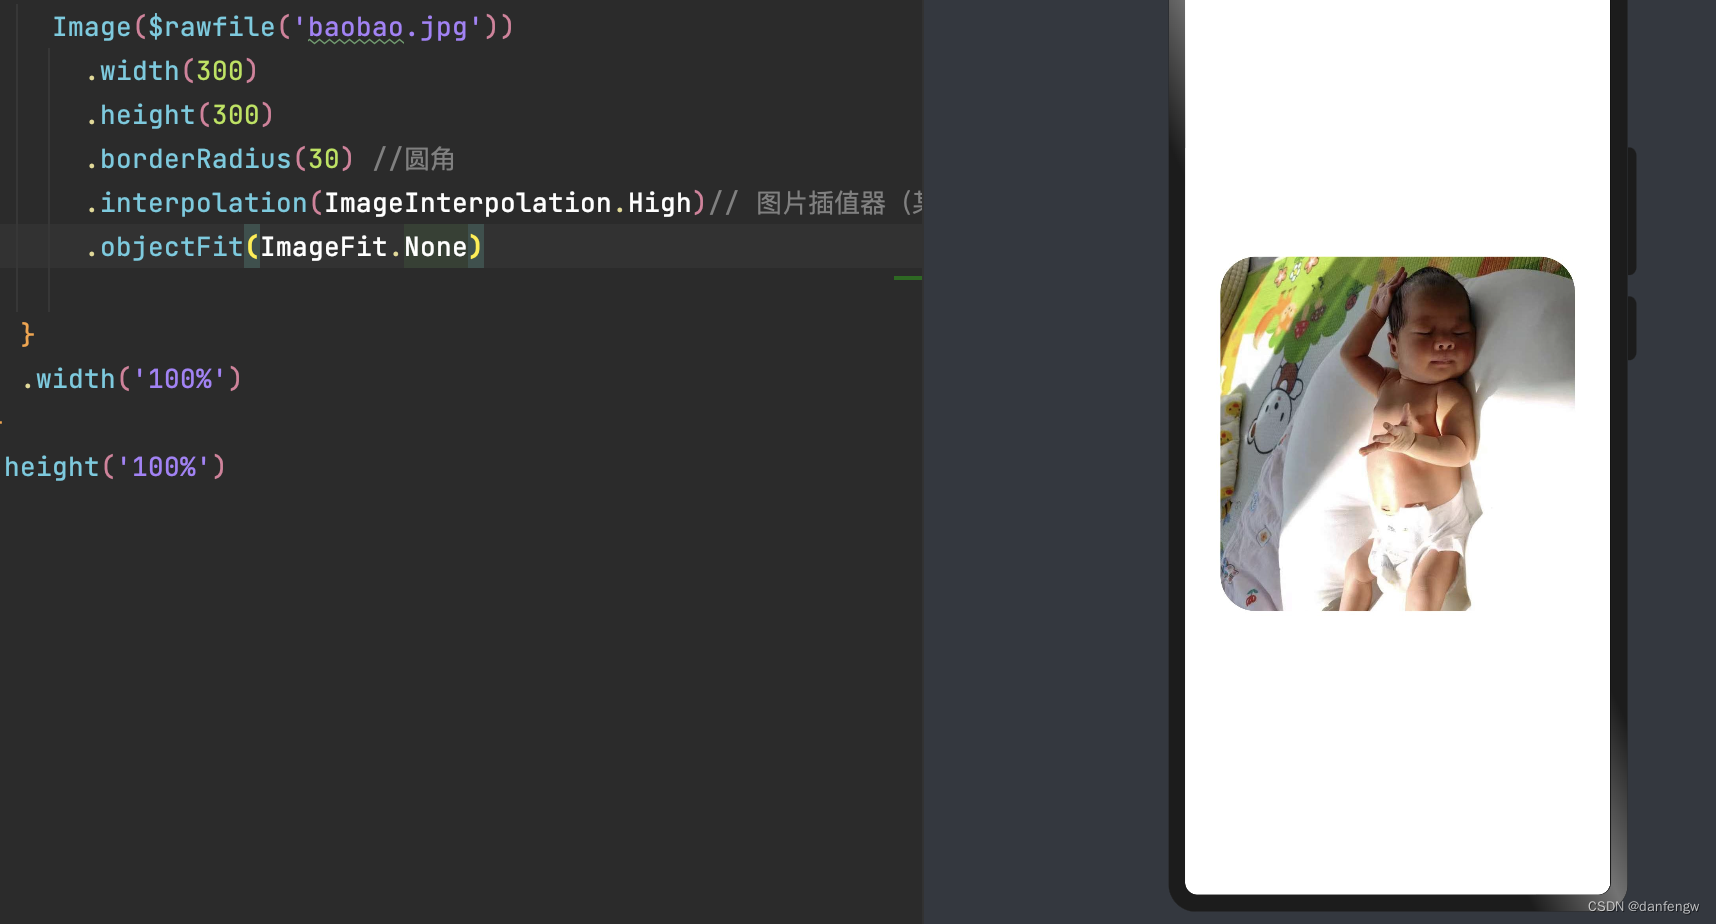Click the .height('100%') attribute
This screenshot has width=1716, height=924.
111,466
